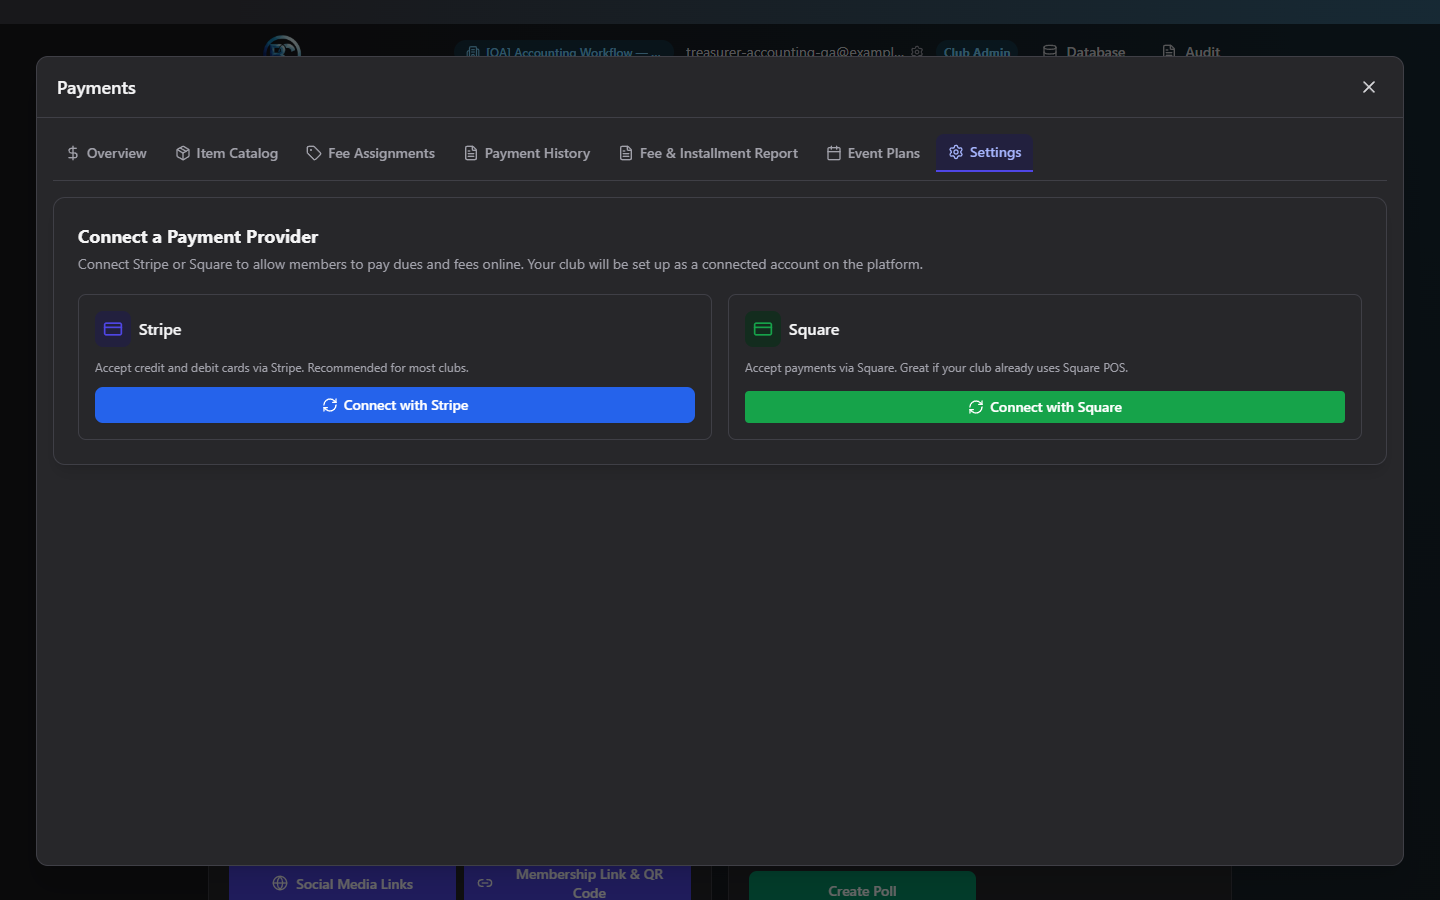
Task: Click Membership Link & QR Code button
Action: [577, 883]
